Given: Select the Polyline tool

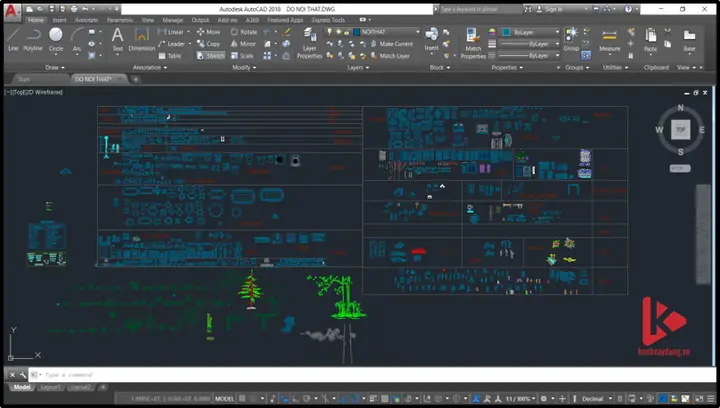Looking at the screenshot, I should (33, 39).
